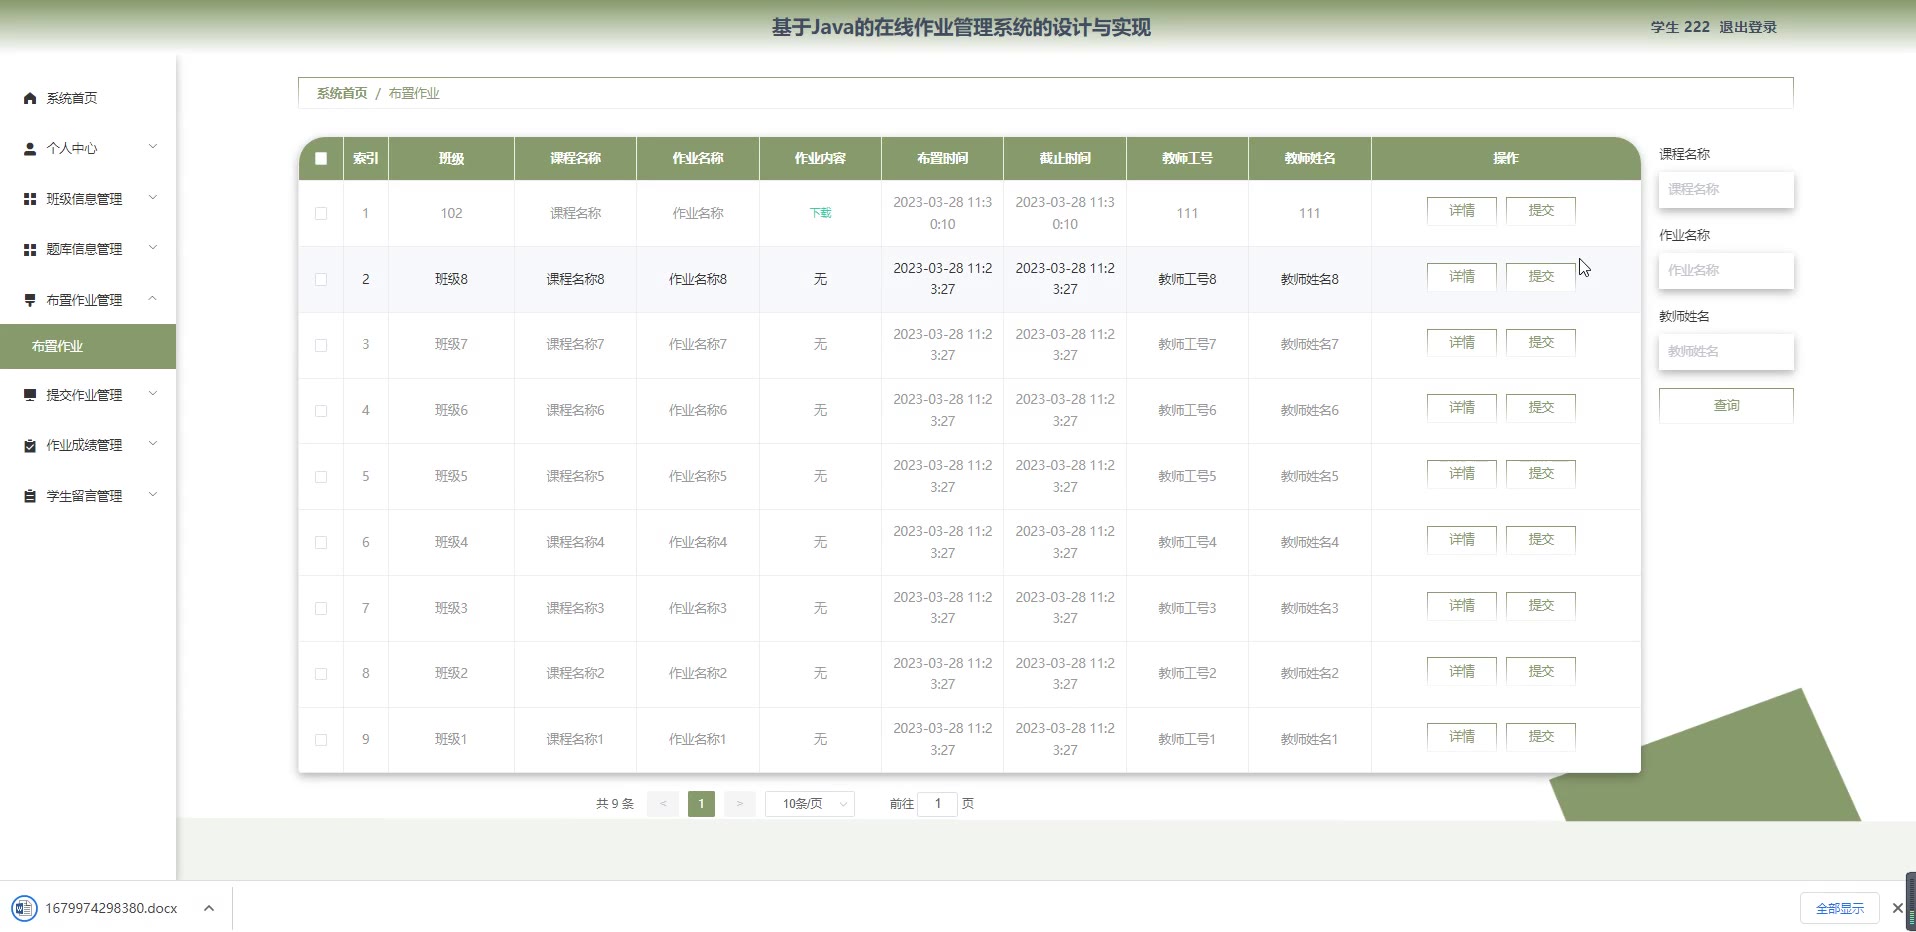Click the 班级 column header
Image resolution: width=1916 pixels, height=932 pixels.
tap(451, 158)
